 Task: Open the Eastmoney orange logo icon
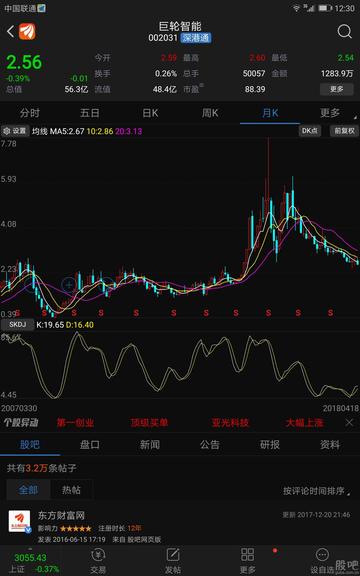28,32
